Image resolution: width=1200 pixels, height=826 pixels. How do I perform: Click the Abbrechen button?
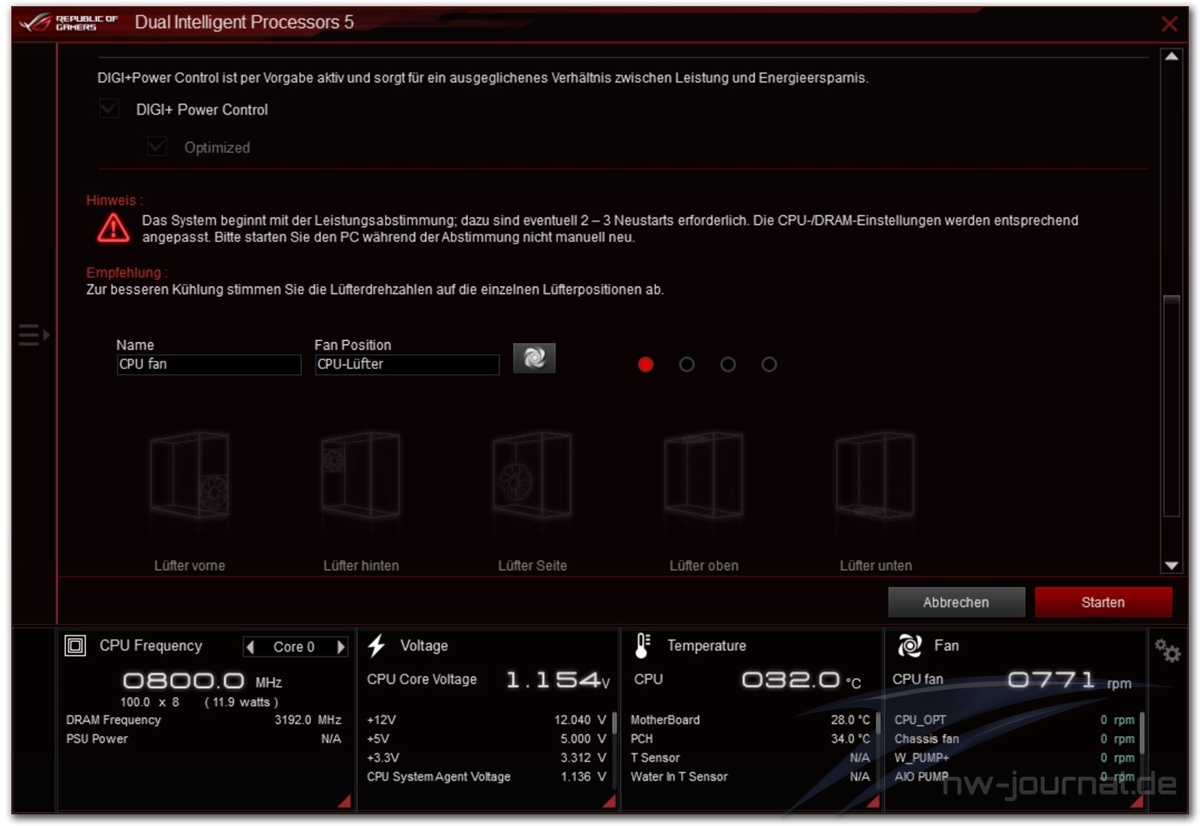point(956,602)
